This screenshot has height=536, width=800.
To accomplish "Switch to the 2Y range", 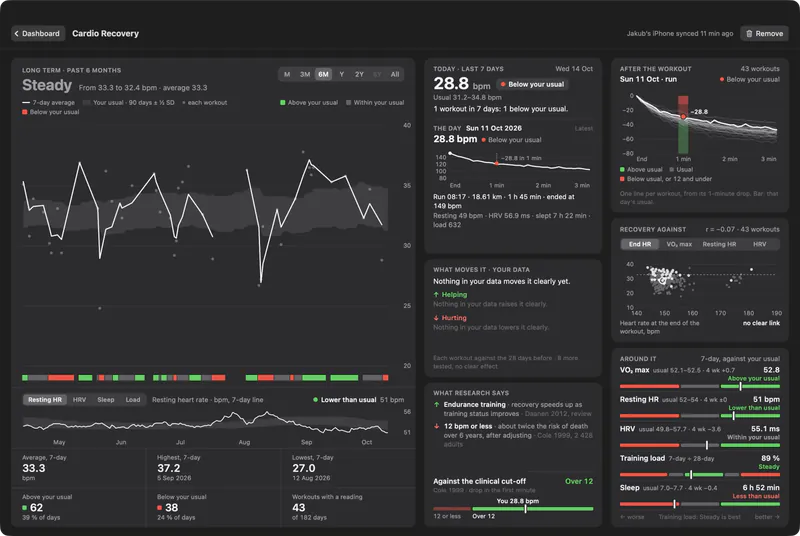I will [x=359, y=74].
